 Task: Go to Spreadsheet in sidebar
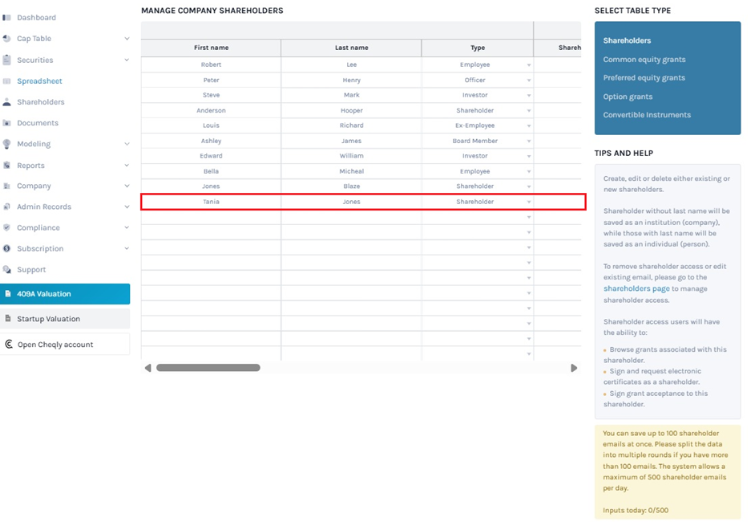pyautogui.click(x=40, y=81)
